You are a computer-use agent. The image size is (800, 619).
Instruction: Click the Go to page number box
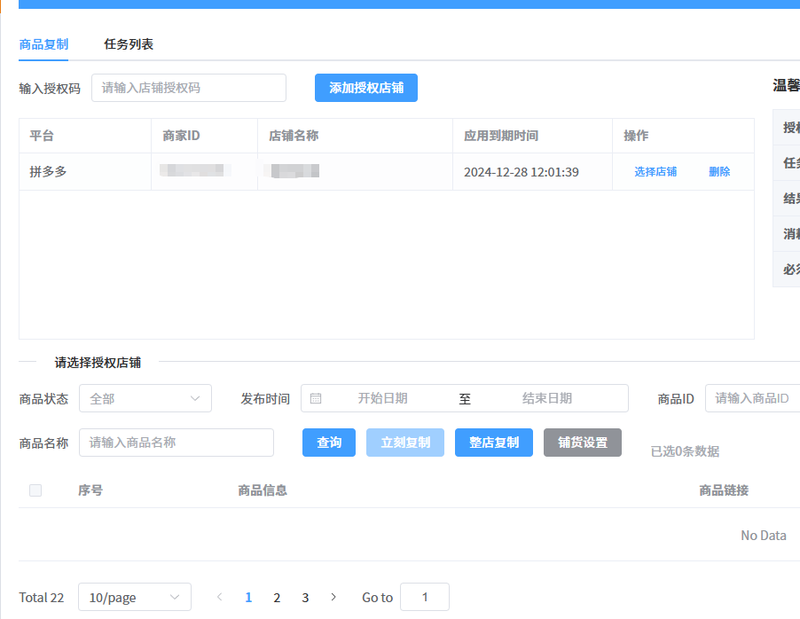pyautogui.click(x=424, y=597)
